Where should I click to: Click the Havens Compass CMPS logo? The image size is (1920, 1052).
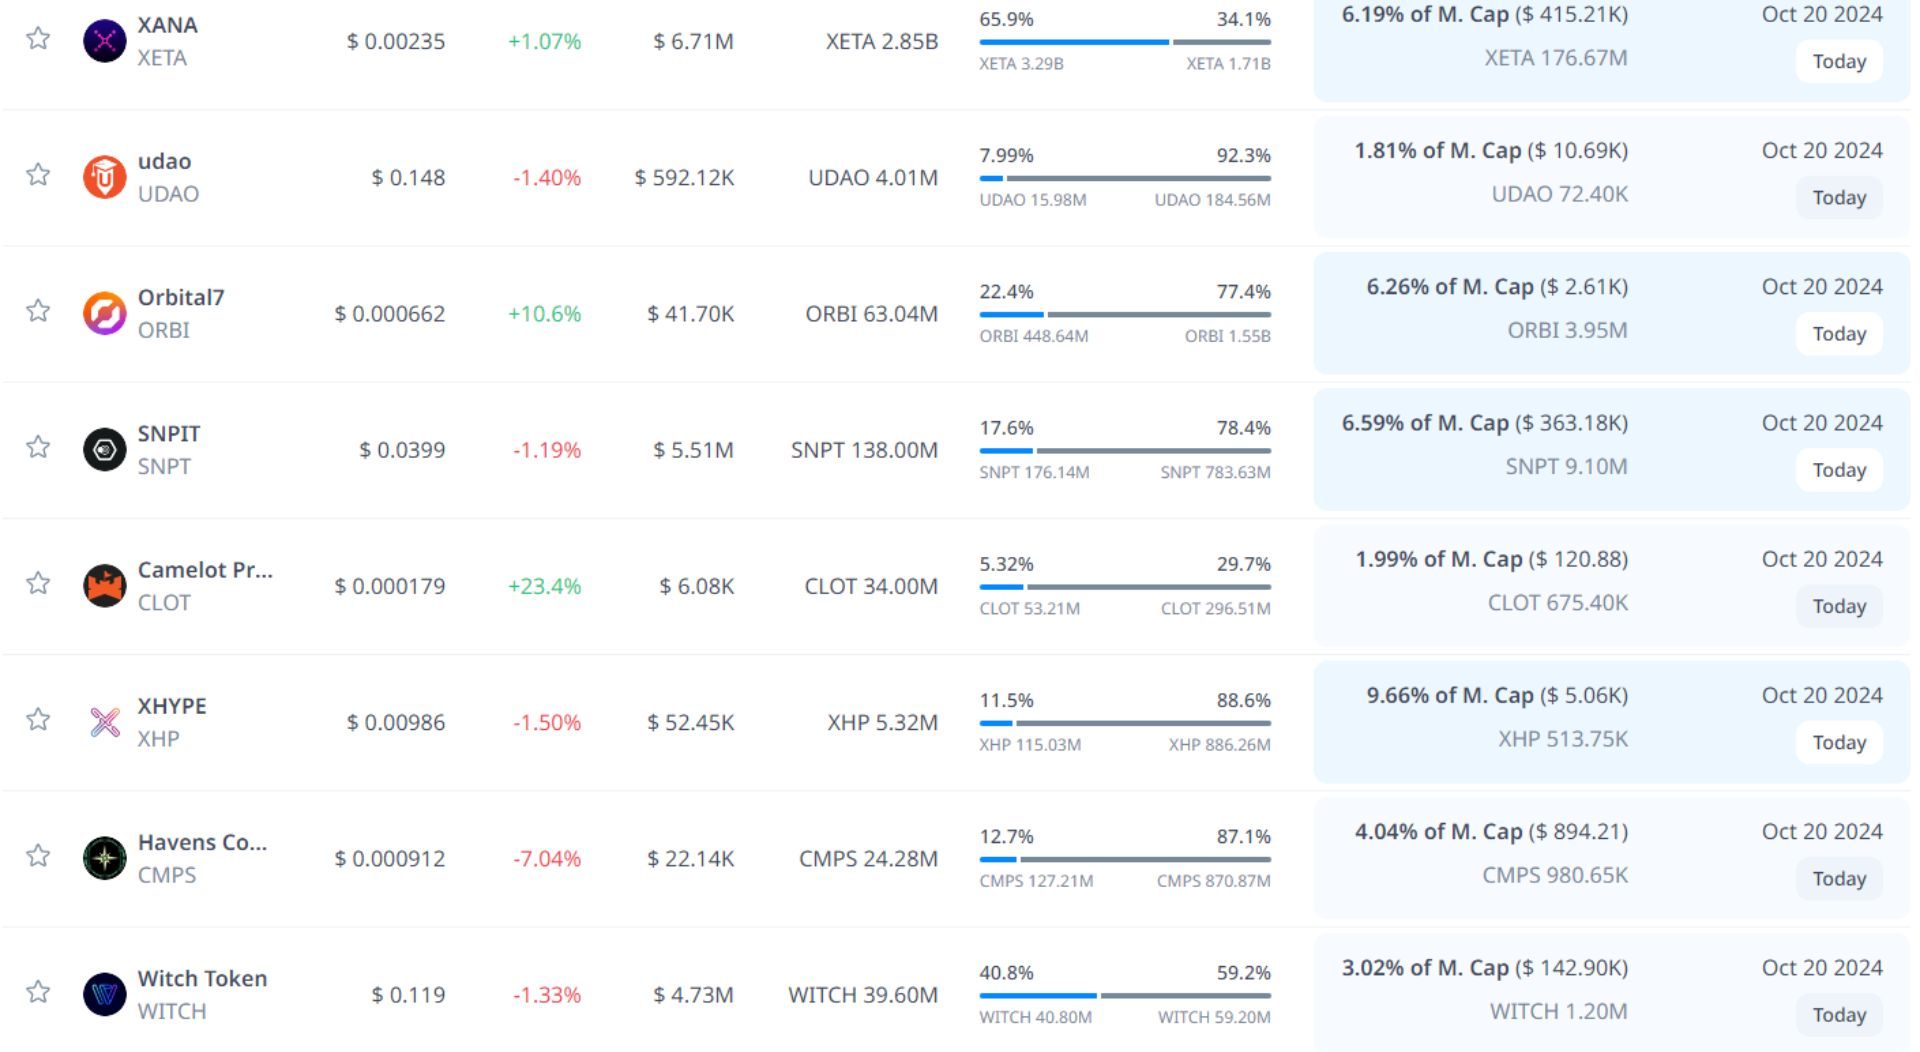(104, 858)
